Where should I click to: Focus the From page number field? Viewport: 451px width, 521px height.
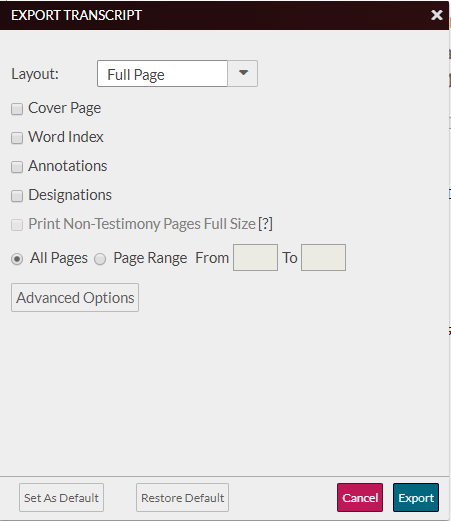pyautogui.click(x=255, y=257)
